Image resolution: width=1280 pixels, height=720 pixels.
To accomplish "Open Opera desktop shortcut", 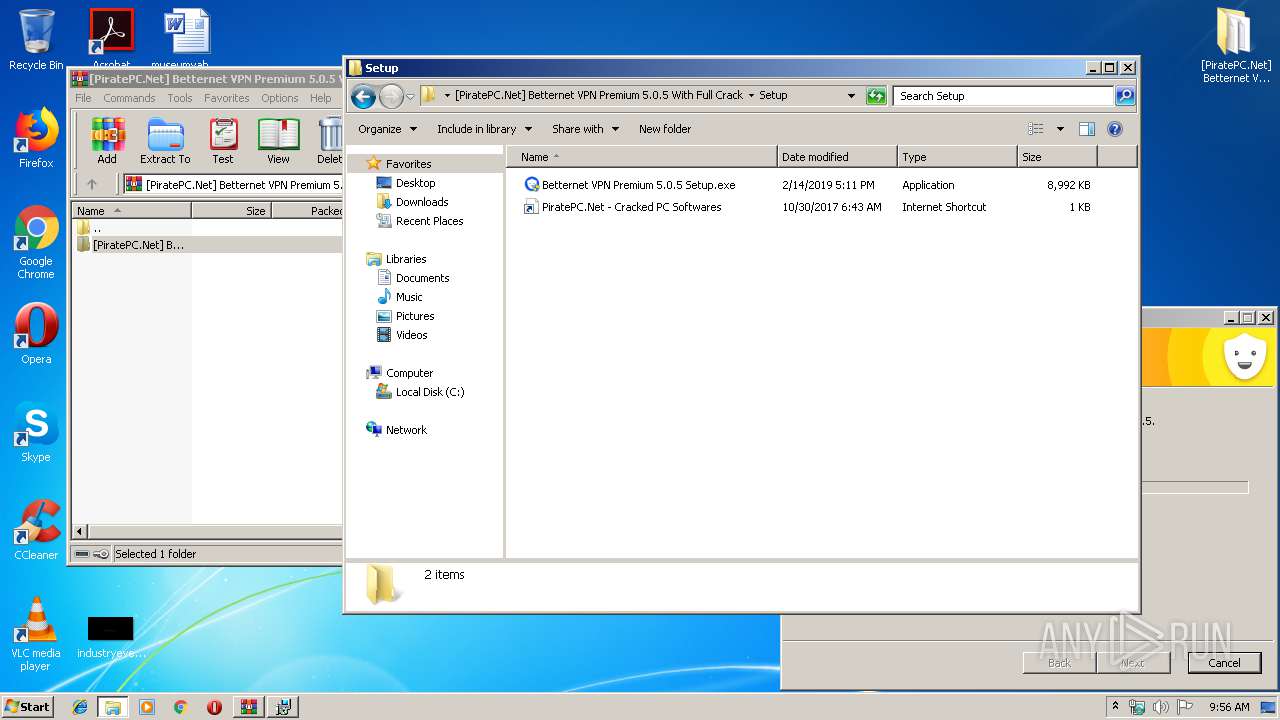I will [x=36, y=333].
